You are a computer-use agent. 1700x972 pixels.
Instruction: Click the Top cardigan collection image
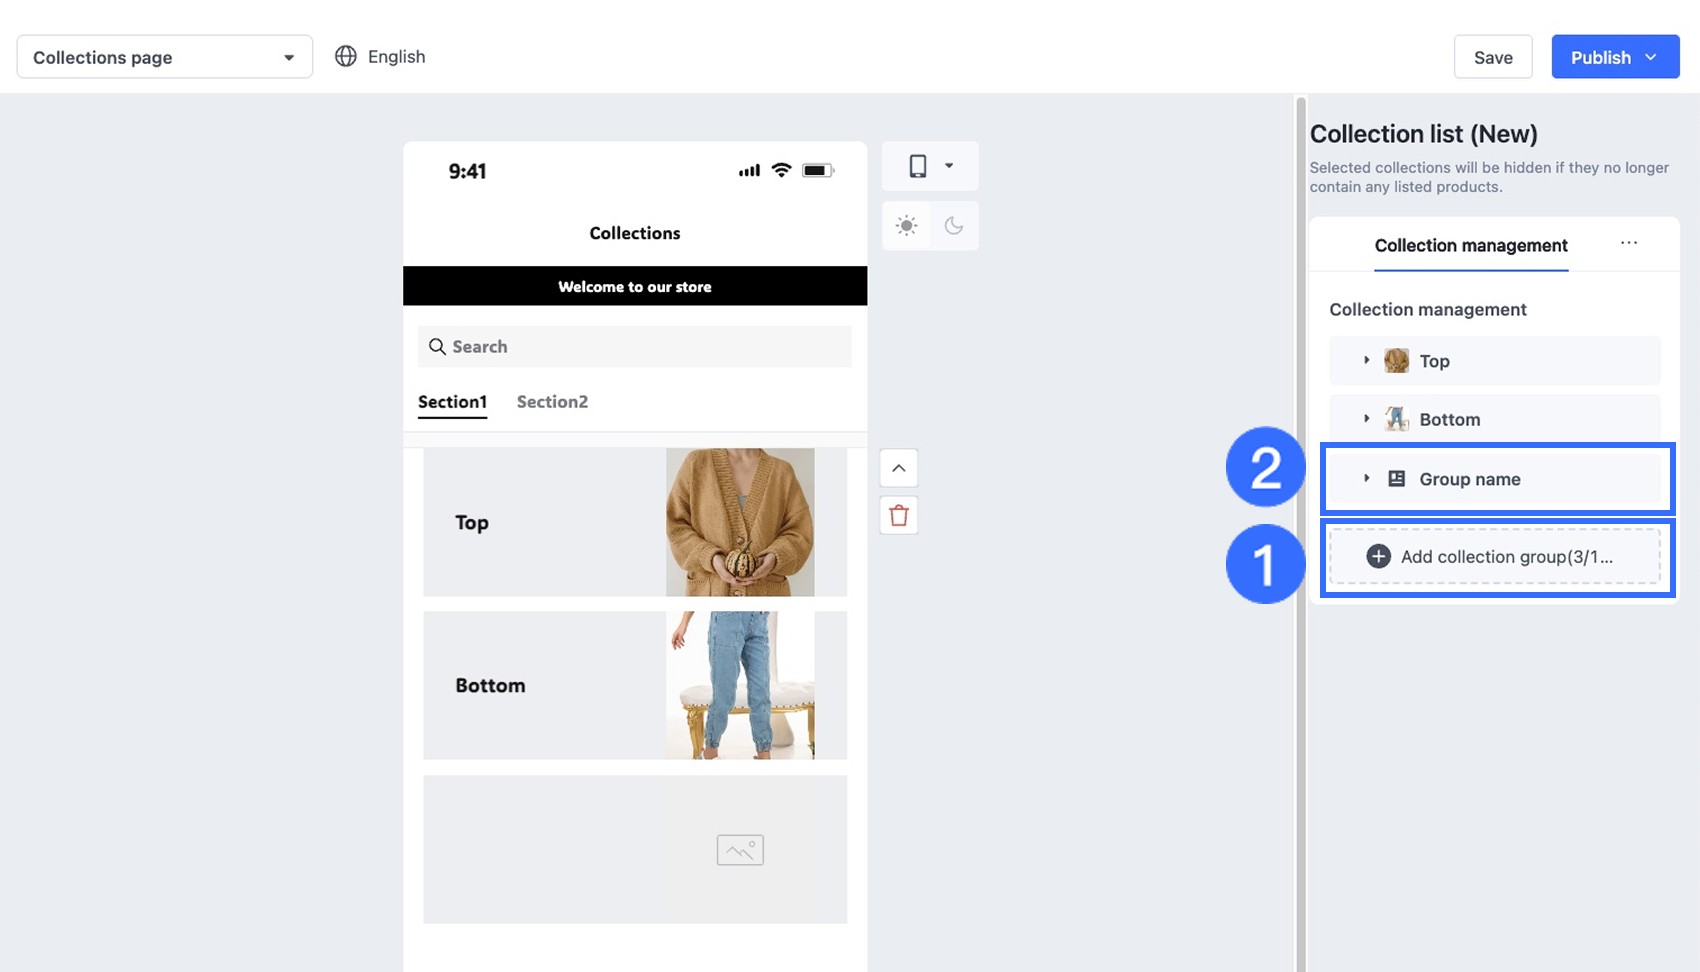pyautogui.click(x=740, y=522)
